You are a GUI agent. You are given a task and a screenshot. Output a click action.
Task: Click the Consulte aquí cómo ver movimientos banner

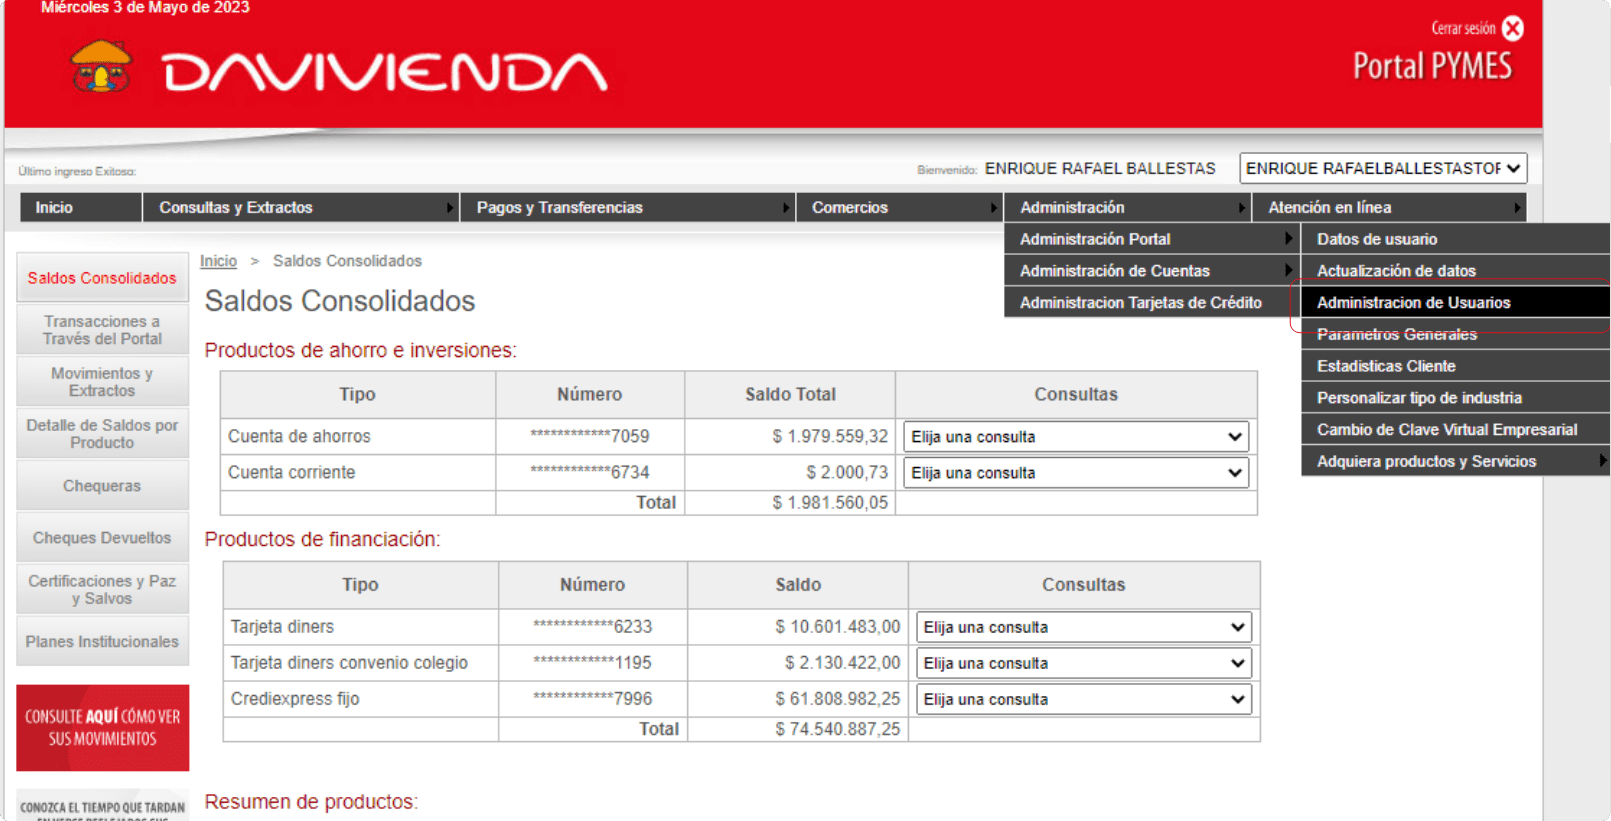click(102, 728)
